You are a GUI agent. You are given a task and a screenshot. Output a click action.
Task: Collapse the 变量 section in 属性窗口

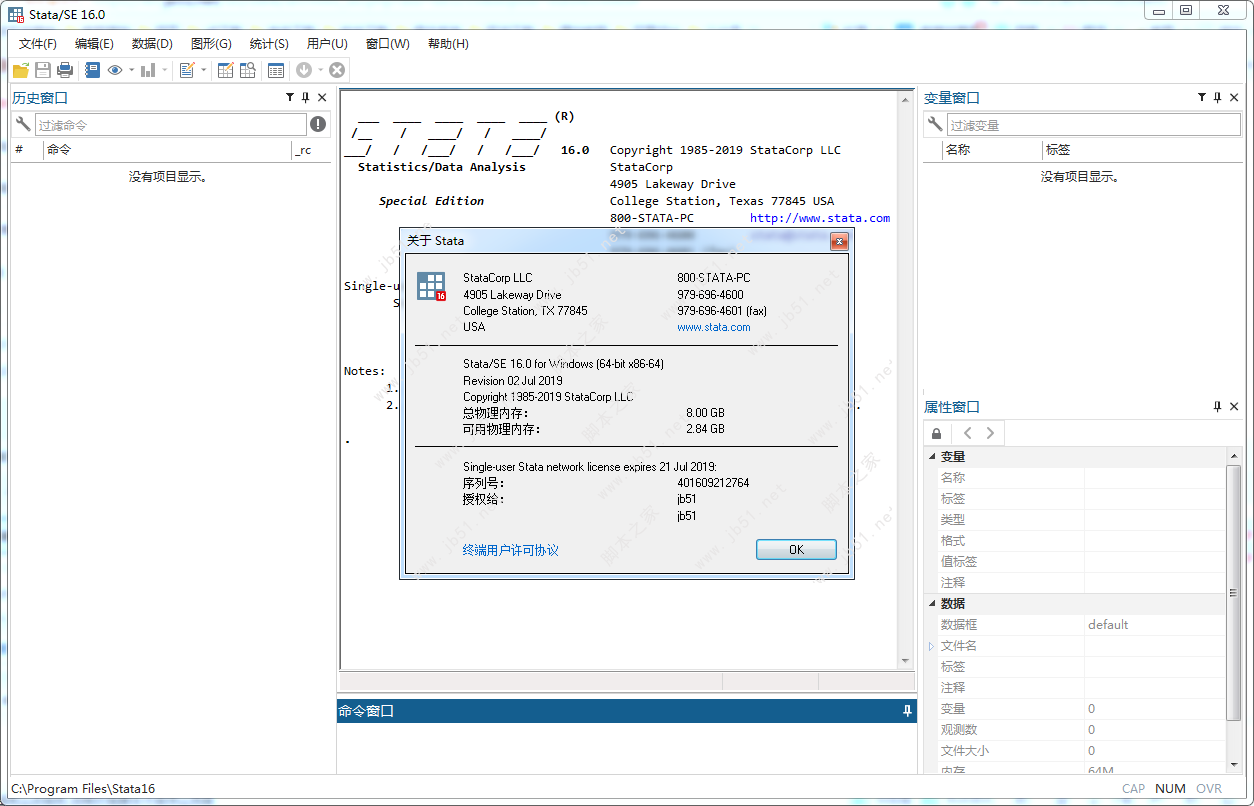pos(931,456)
